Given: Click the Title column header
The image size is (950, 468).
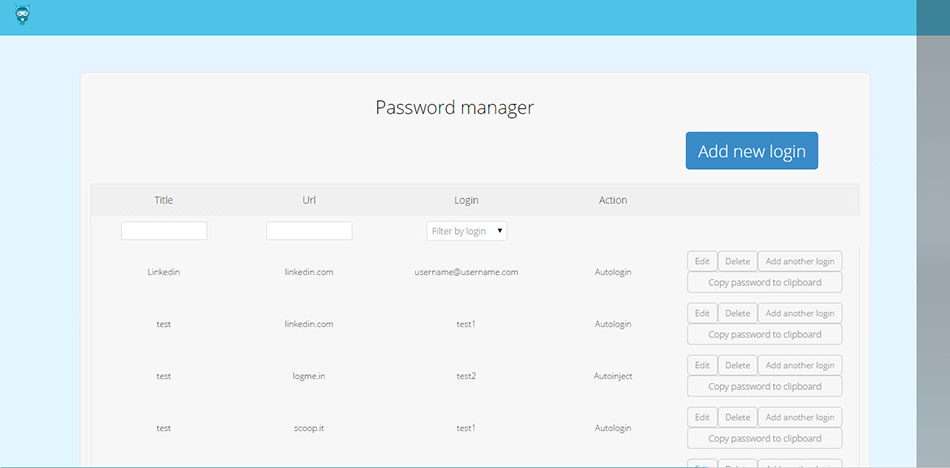Looking at the screenshot, I should 164,200.
